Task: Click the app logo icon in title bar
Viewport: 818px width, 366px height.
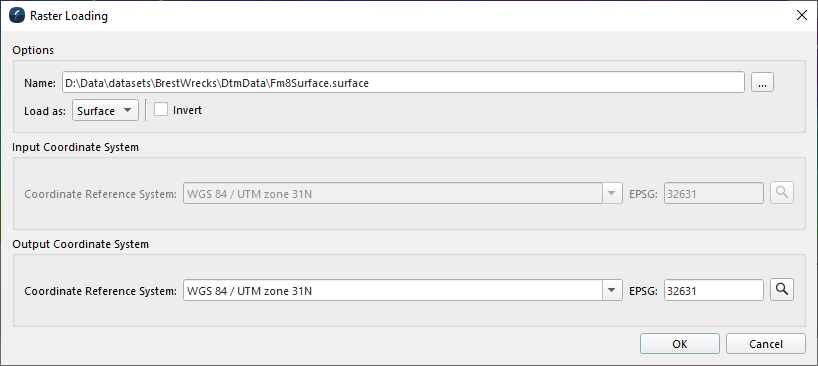Action: pyautogui.click(x=17, y=16)
